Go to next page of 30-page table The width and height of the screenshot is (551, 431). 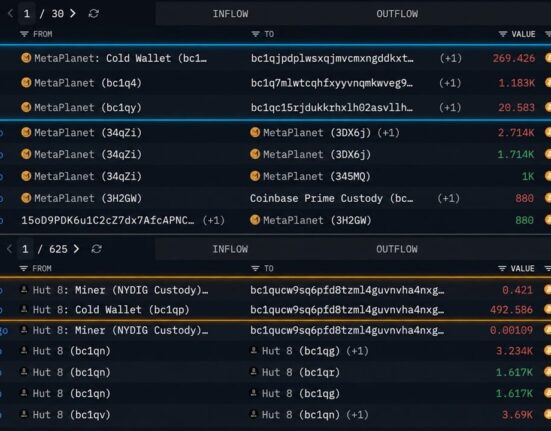click(x=73, y=14)
